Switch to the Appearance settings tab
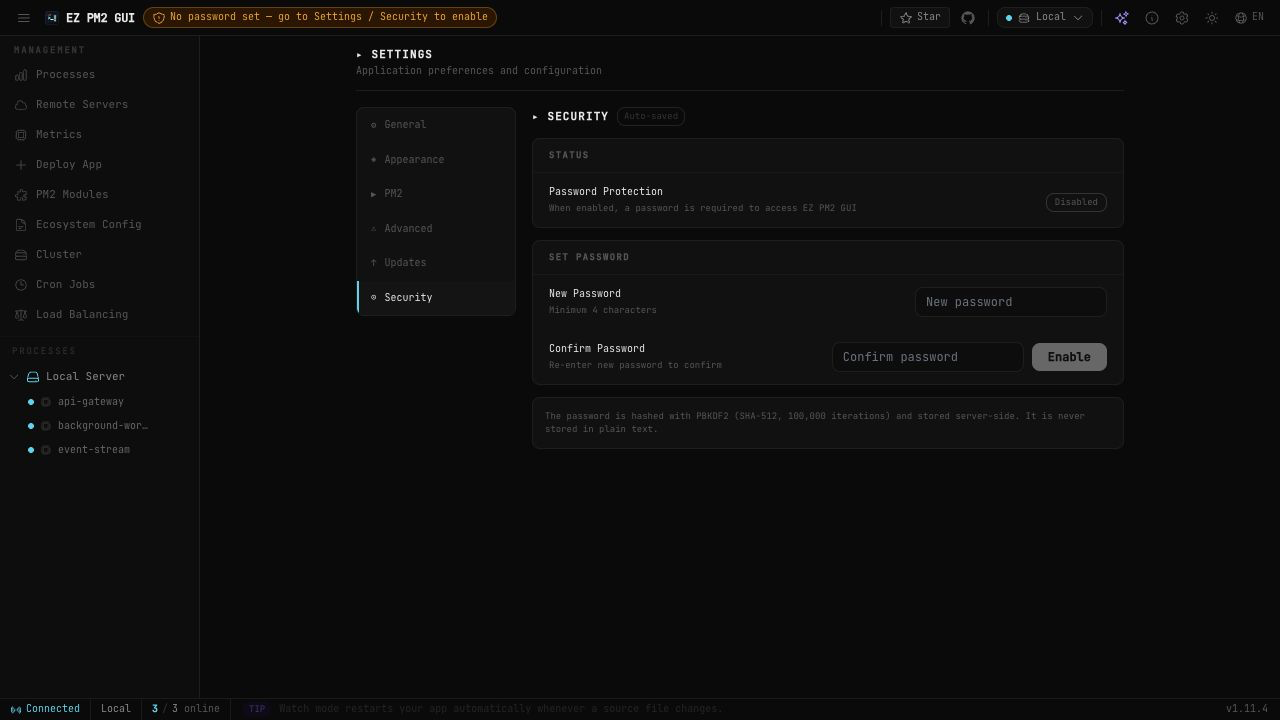The height and width of the screenshot is (720, 1280). pyautogui.click(x=436, y=160)
